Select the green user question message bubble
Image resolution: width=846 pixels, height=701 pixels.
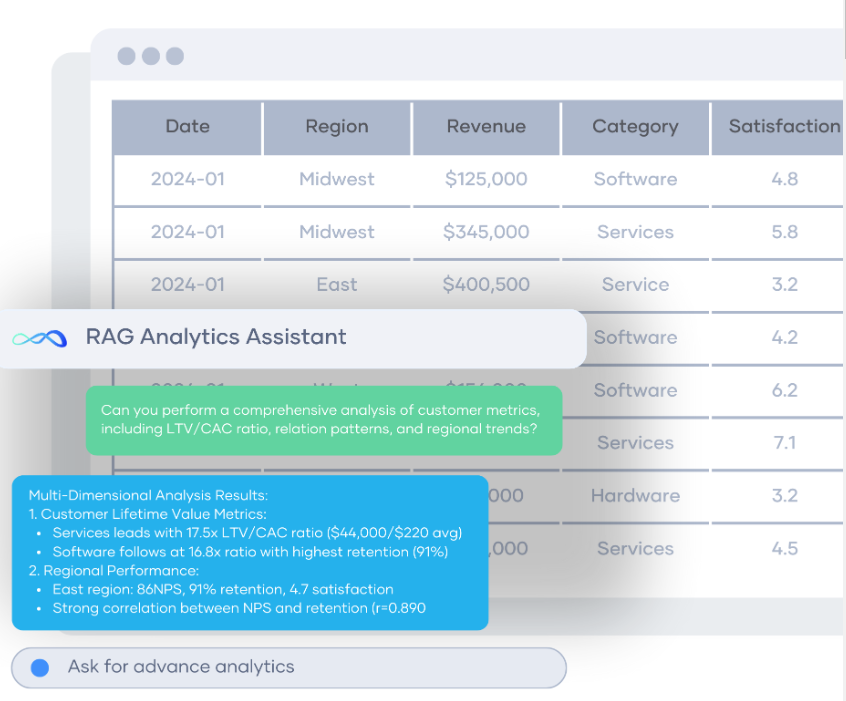click(323, 420)
